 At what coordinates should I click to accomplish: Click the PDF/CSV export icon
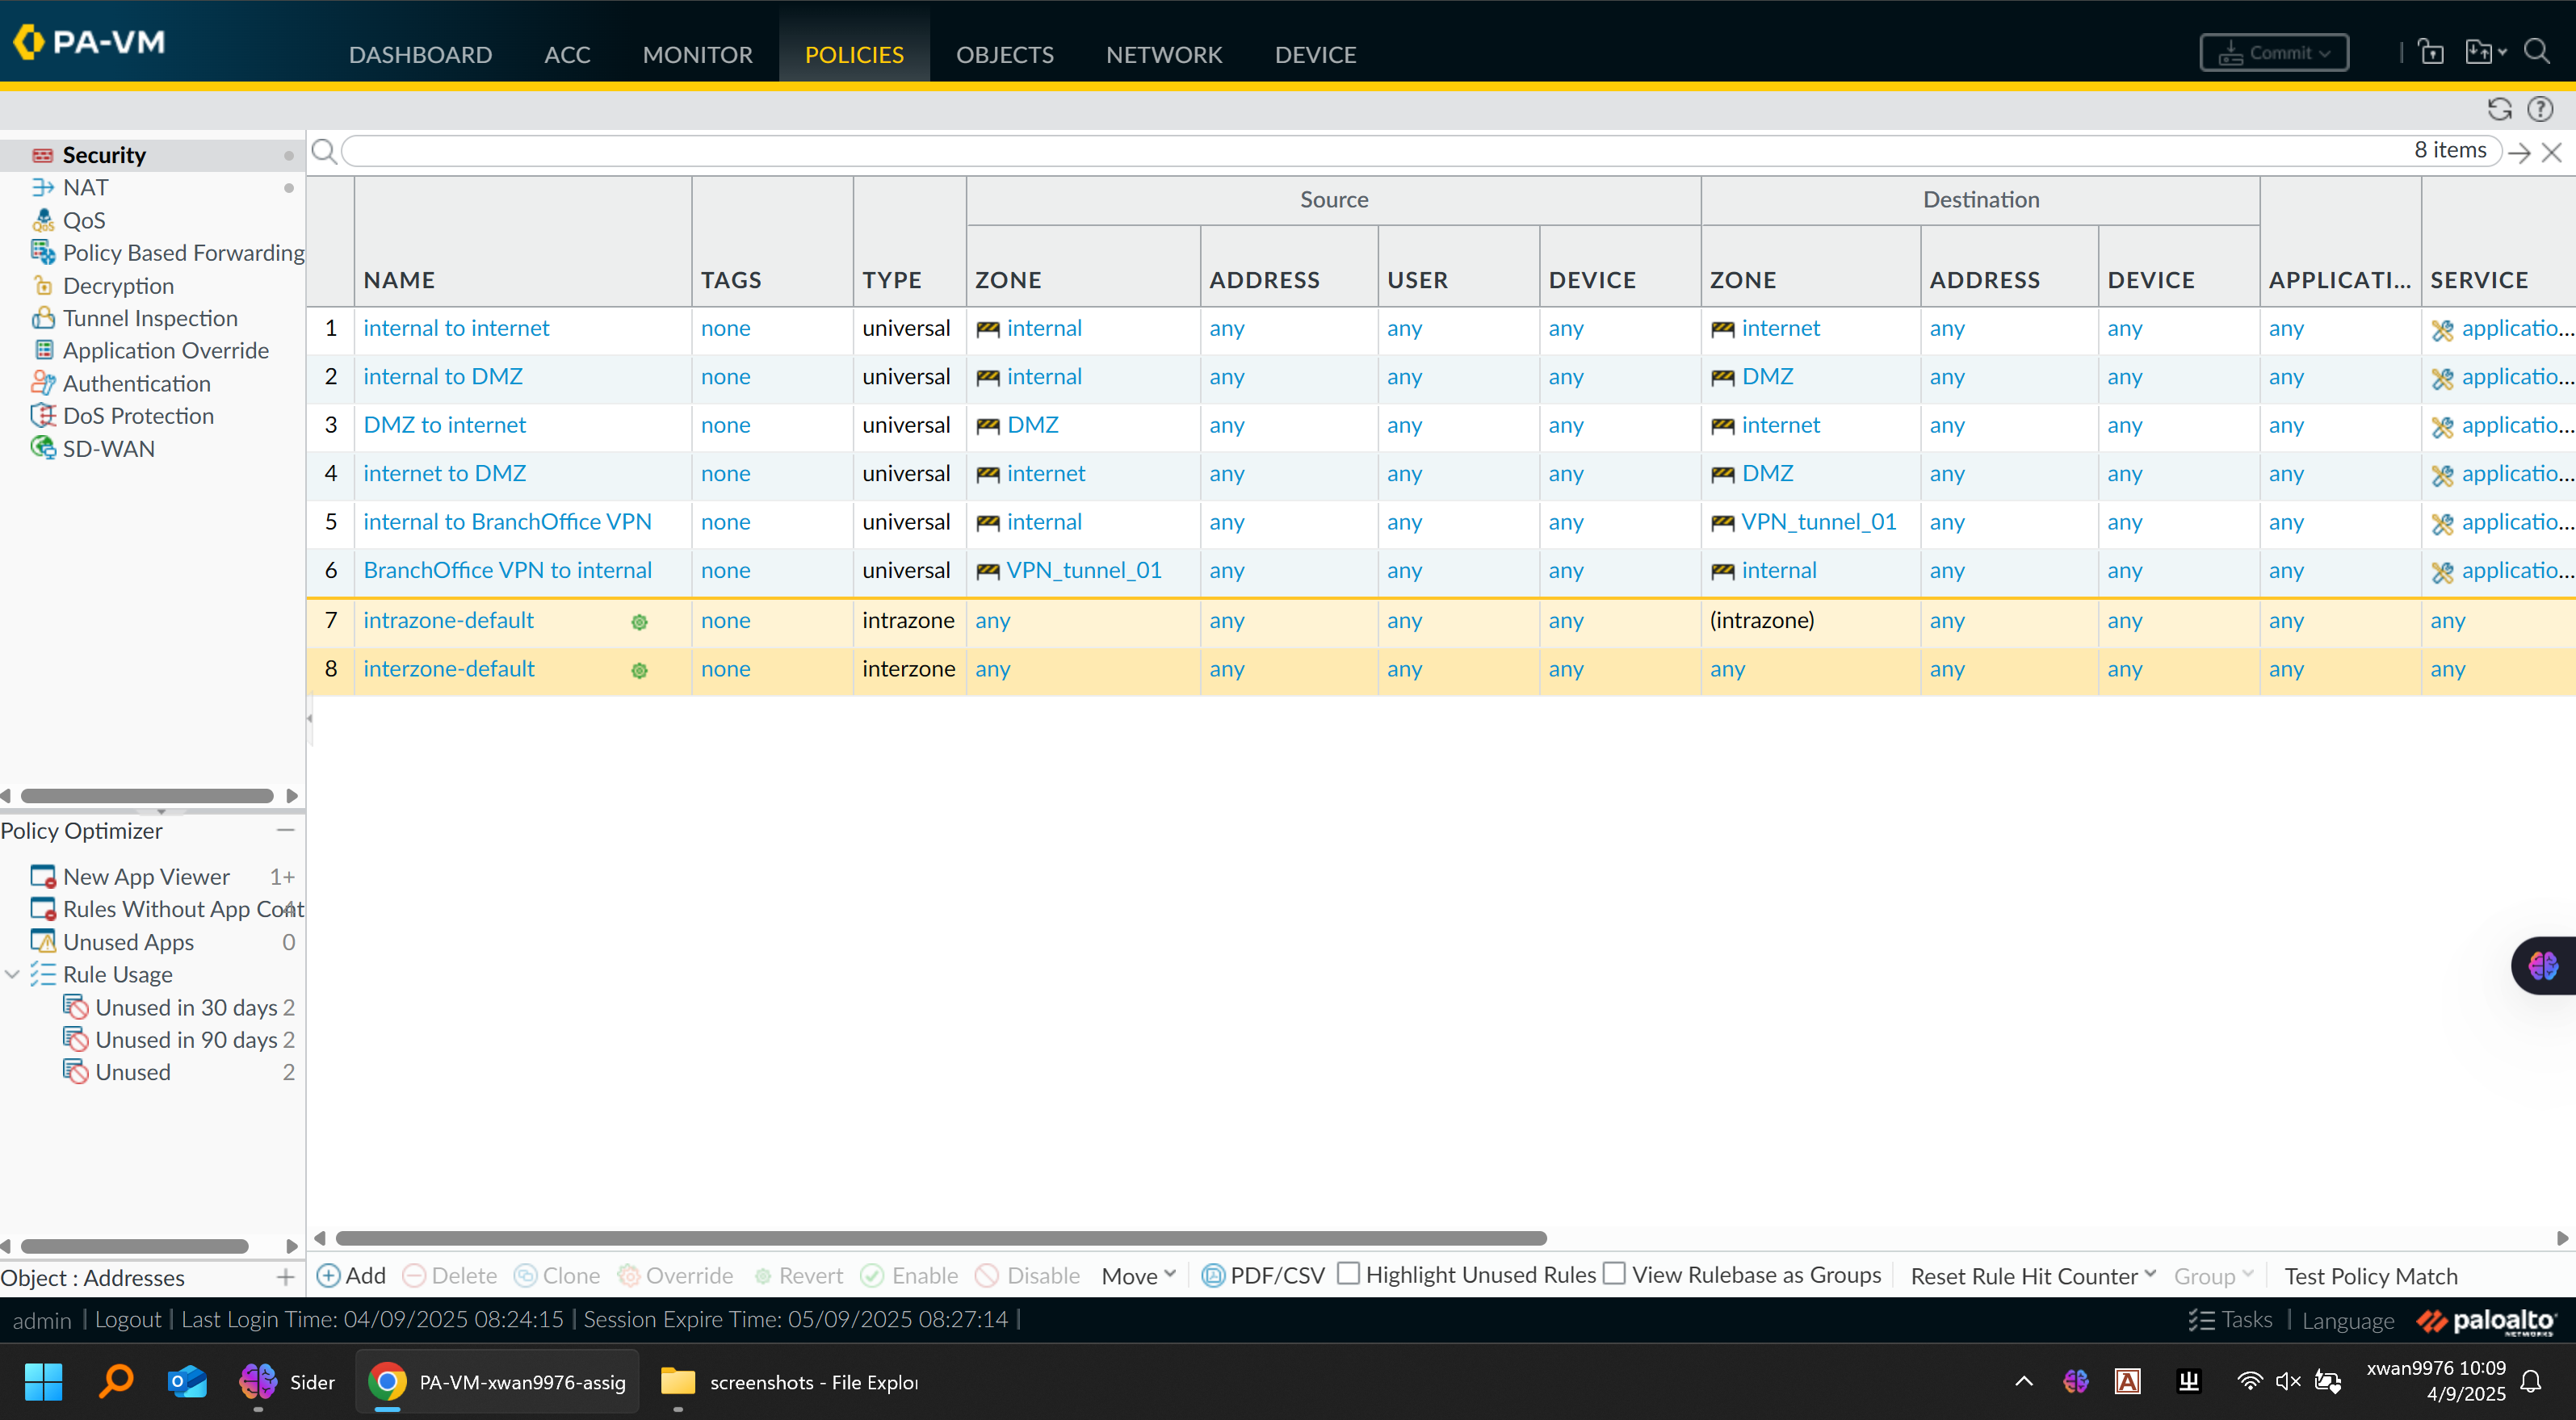(x=1213, y=1275)
